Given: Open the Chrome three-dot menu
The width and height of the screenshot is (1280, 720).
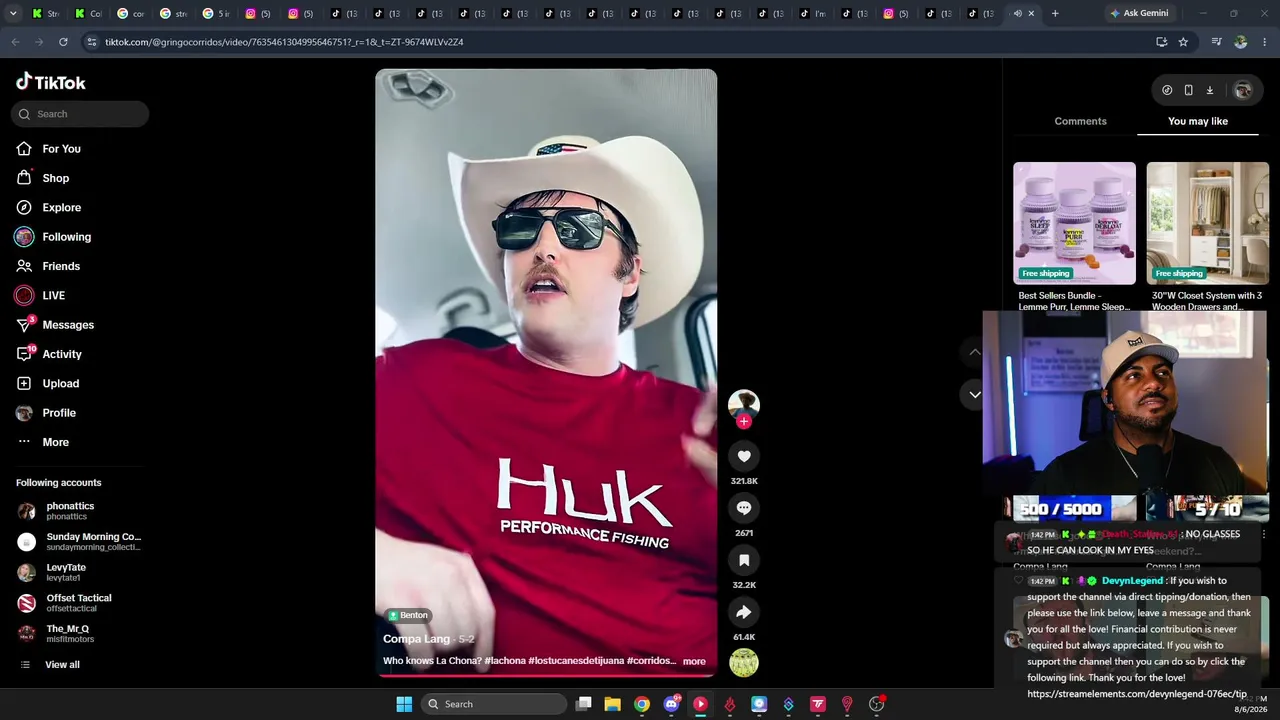Looking at the screenshot, I should [x=1265, y=42].
